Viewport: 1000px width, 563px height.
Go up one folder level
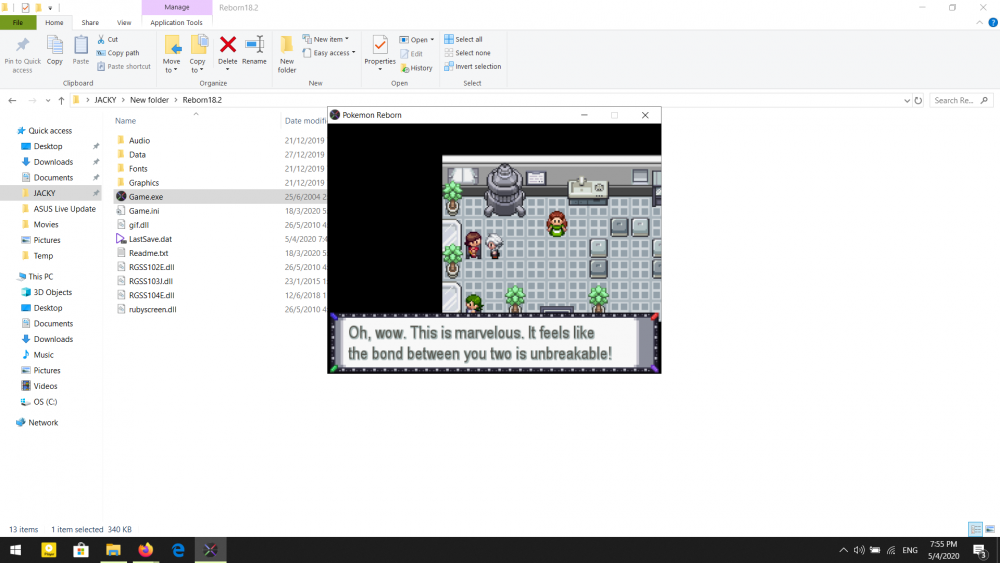(x=61, y=100)
